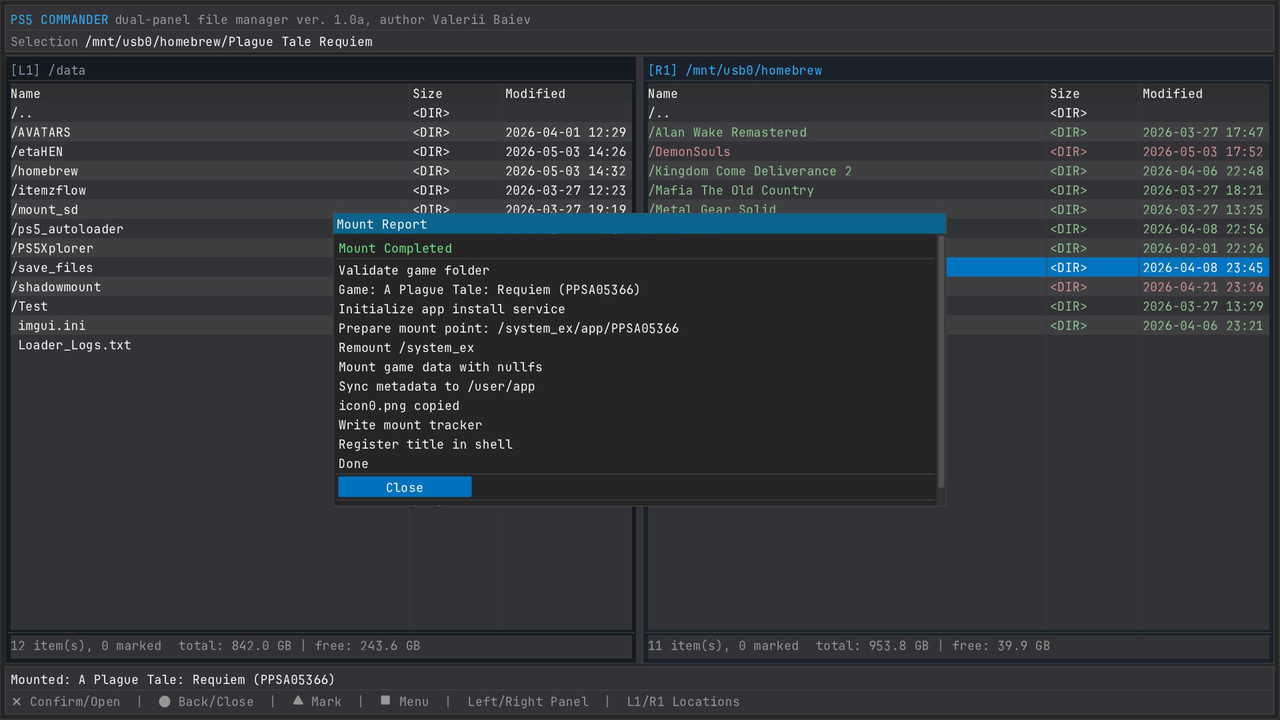Select the Loader_Logs.txt file
Screen dimensions: 1280x720
[171, 345]
